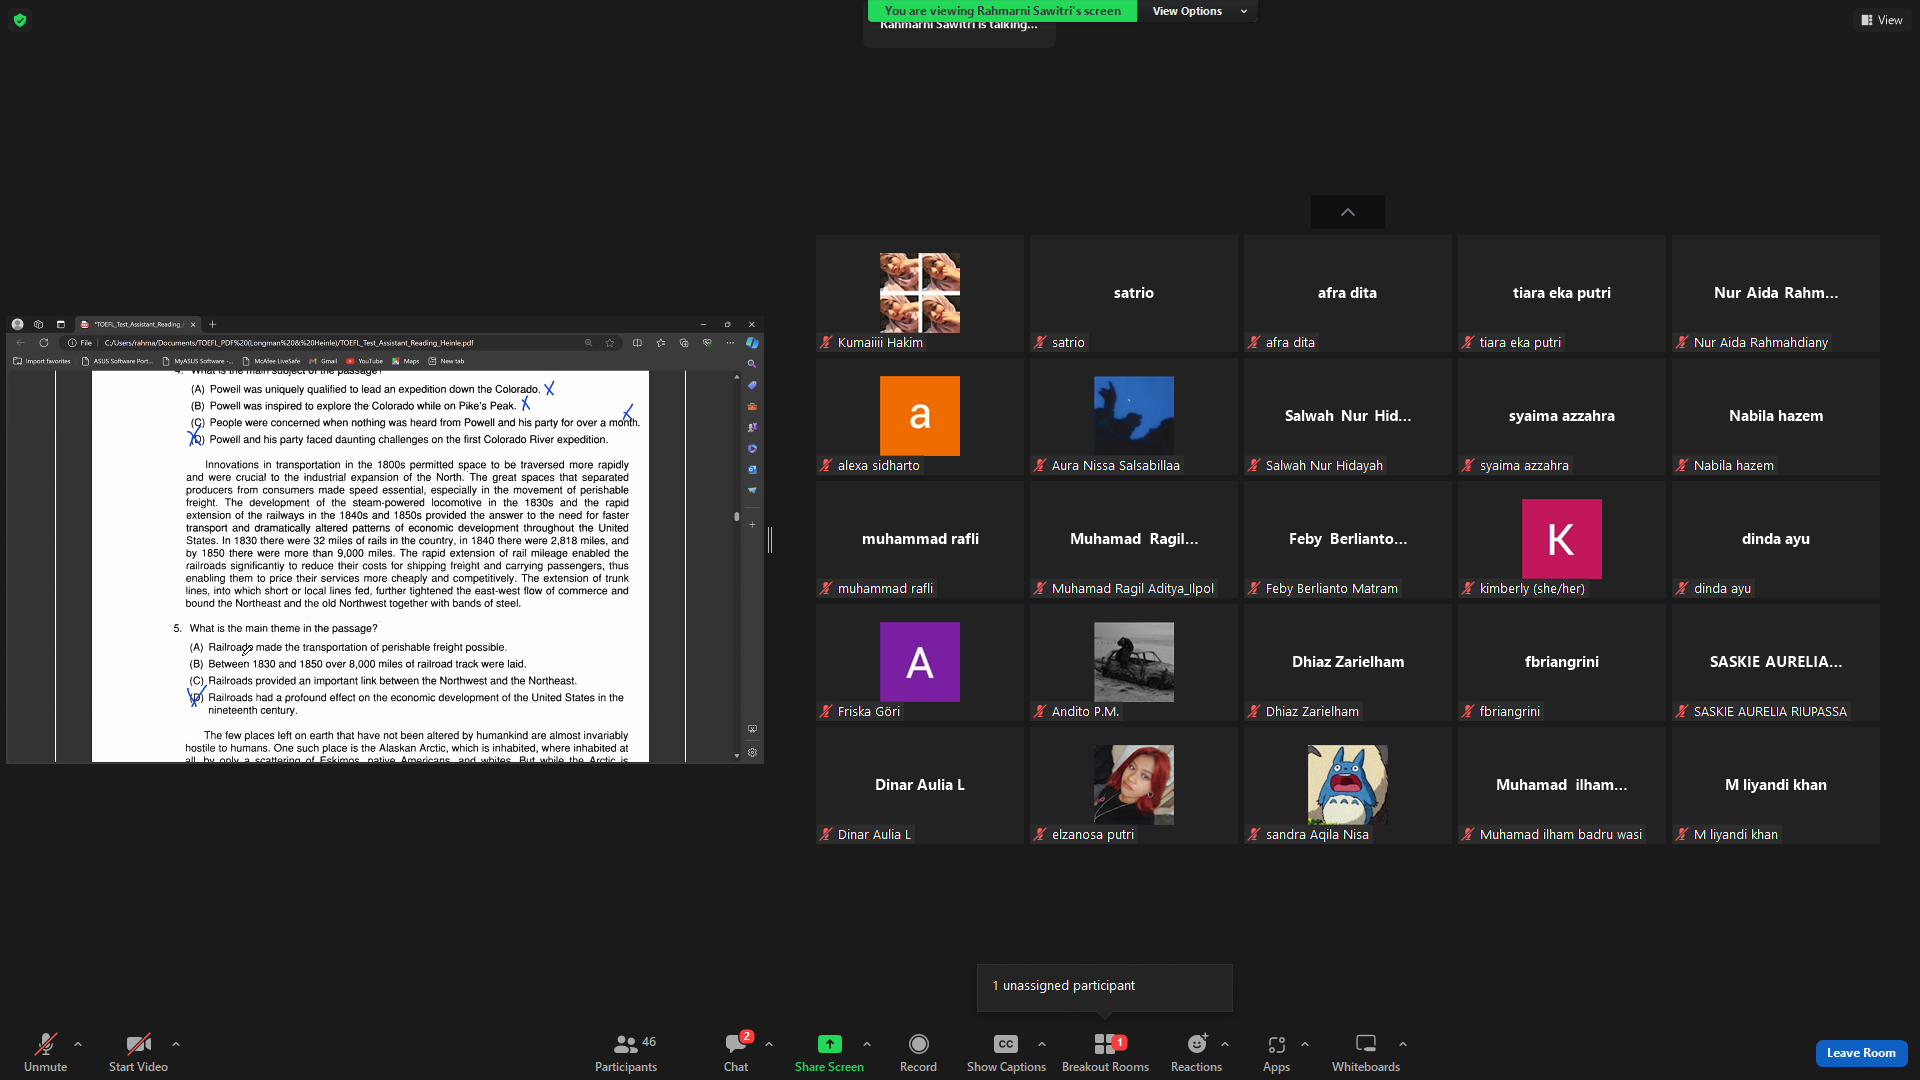
Task: Open Whiteboards
Action: 1366,1051
